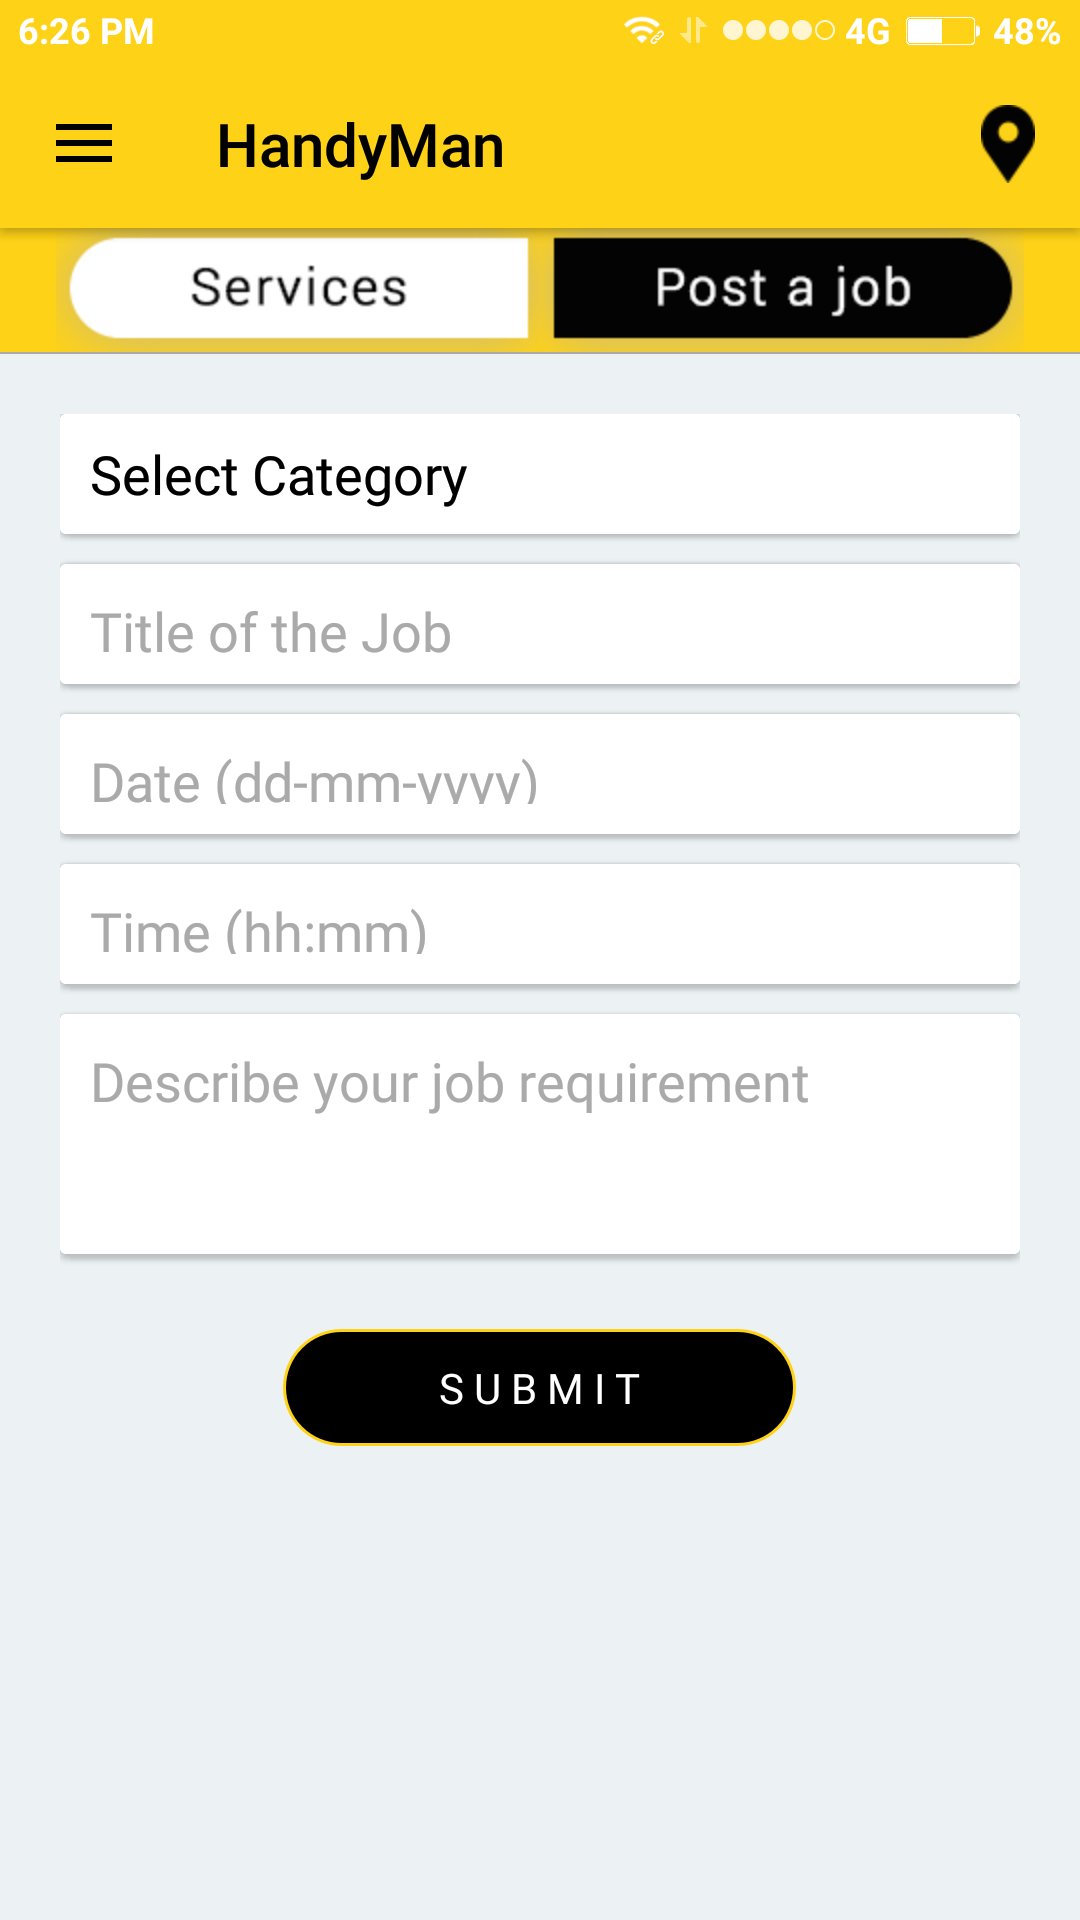This screenshot has height=1920, width=1080.
Task: Switch to the Services tab
Action: pyautogui.click(x=299, y=288)
